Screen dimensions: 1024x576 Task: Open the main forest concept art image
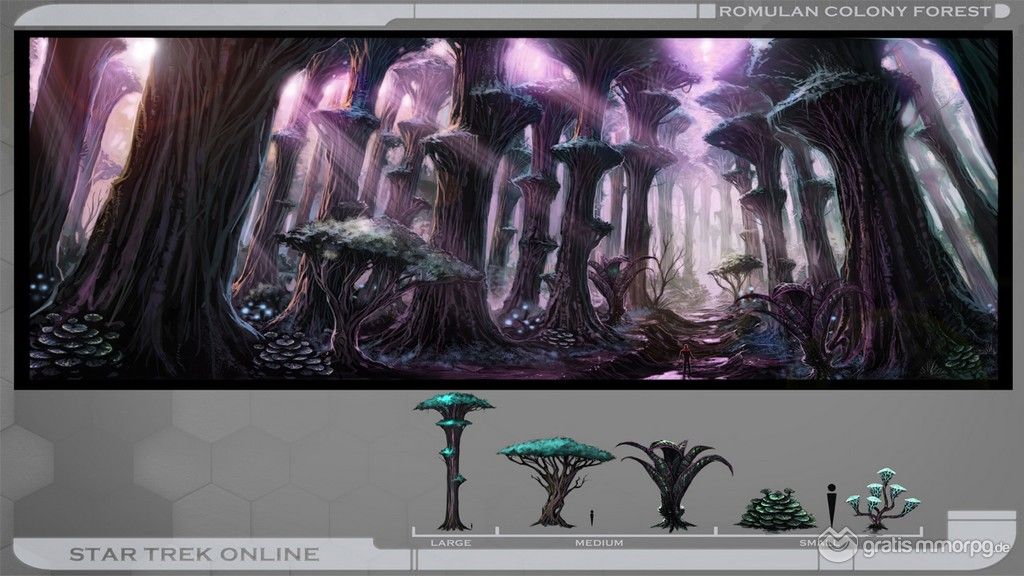pyautogui.click(x=512, y=208)
